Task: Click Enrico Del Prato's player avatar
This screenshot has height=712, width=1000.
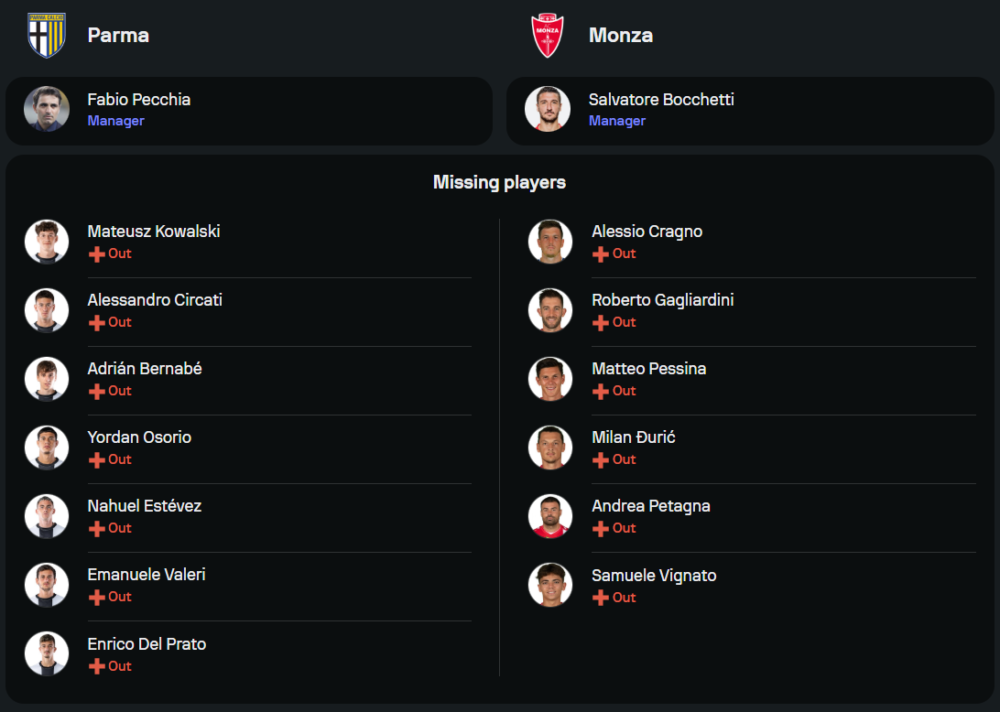Action: point(47,654)
